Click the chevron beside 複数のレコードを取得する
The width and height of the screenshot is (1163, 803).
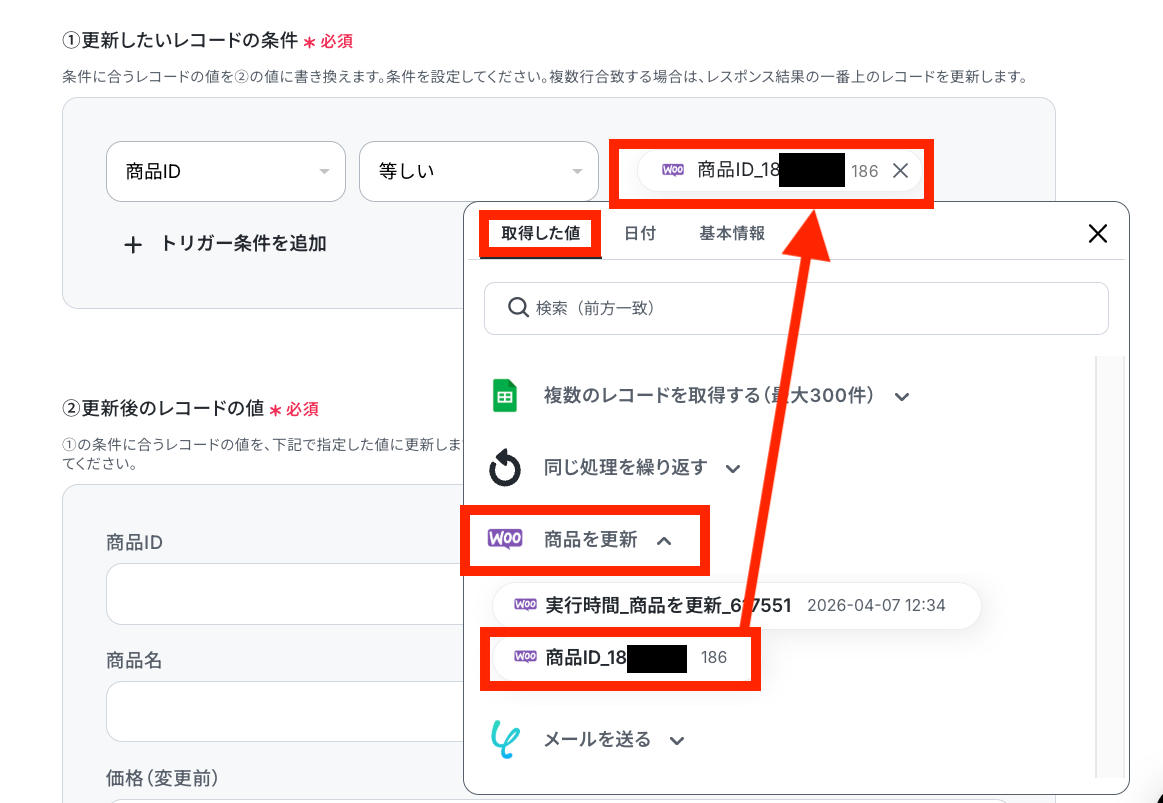click(x=902, y=397)
